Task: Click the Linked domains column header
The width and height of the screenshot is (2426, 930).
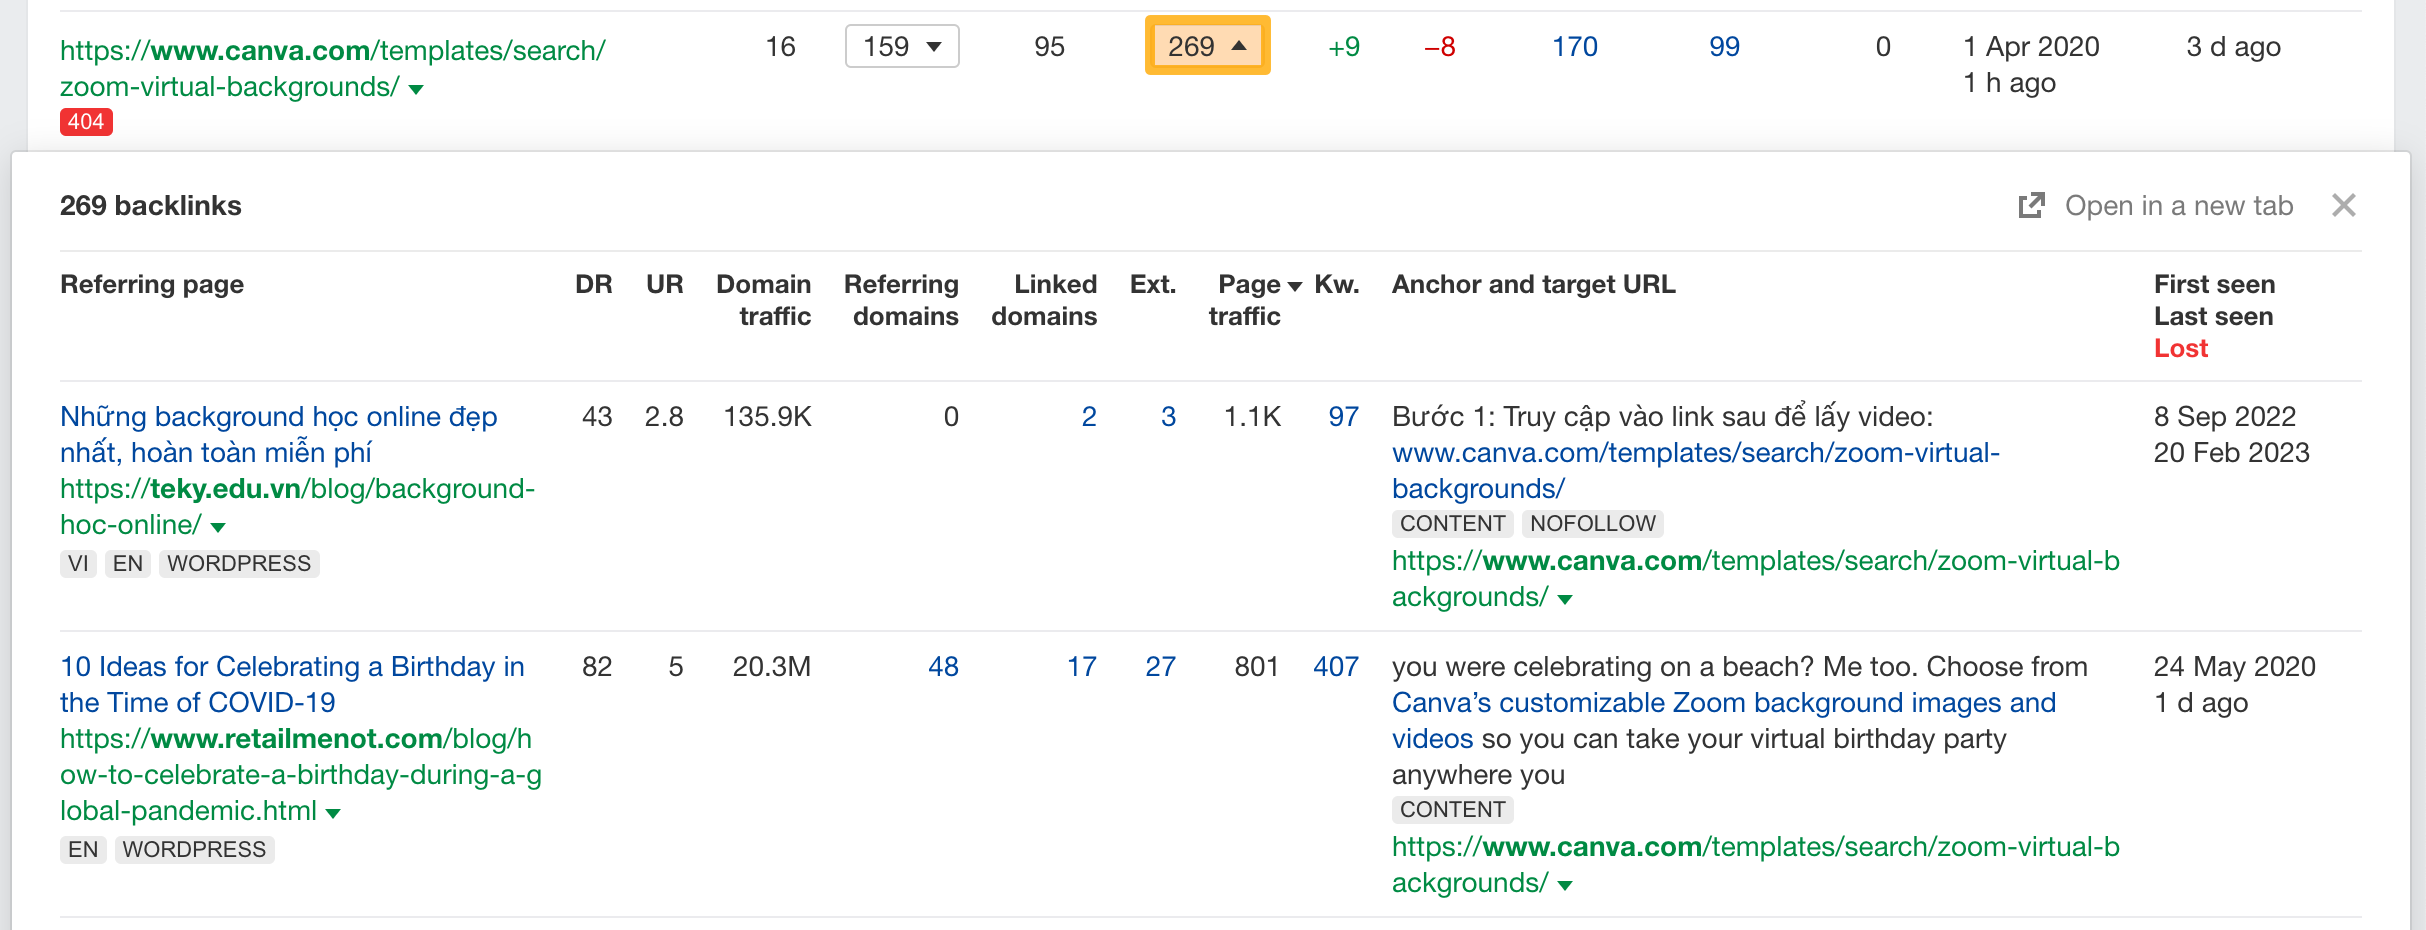Action: tap(1044, 300)
